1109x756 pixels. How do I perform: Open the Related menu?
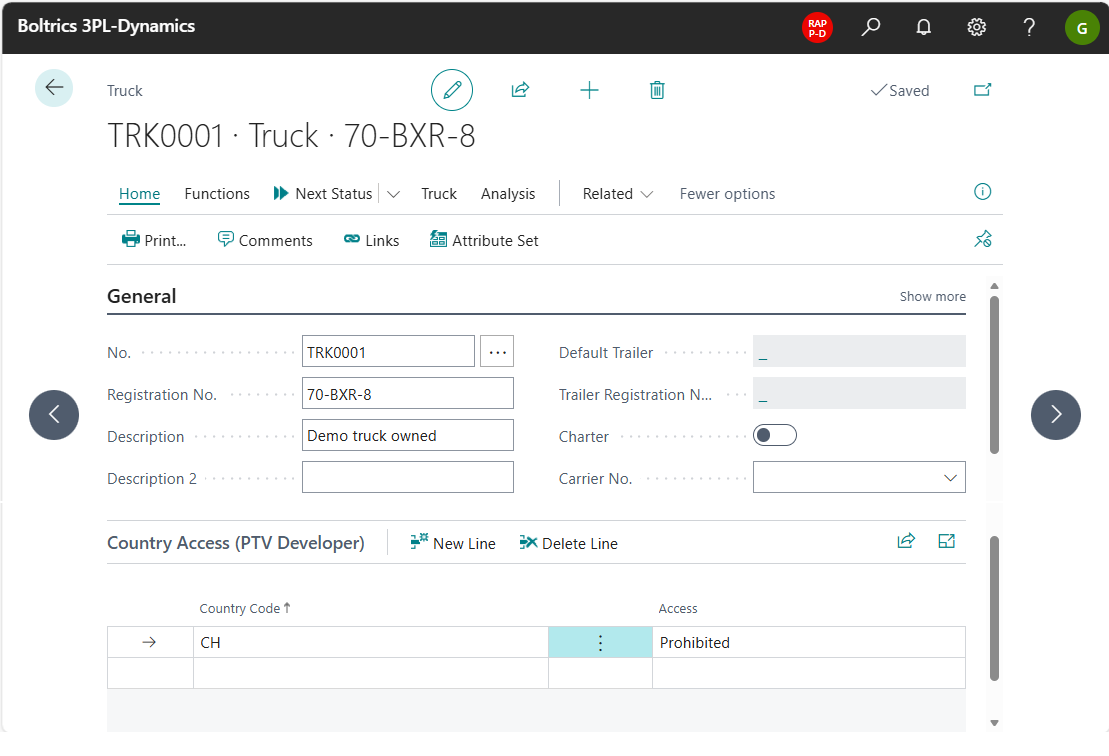coord(617,193)
